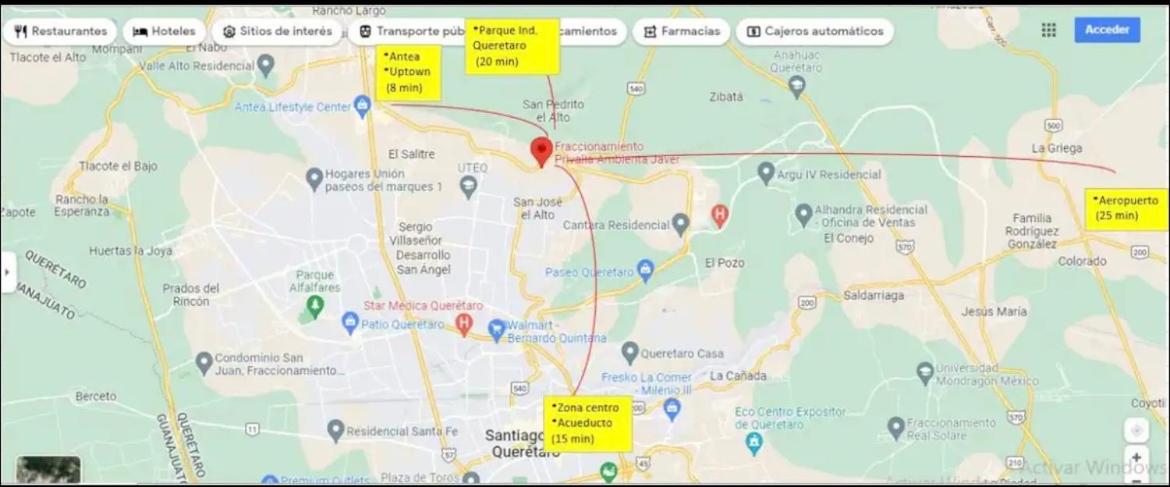
Task: Select the Queretaro Casa location pin
Action: point(631,353)
